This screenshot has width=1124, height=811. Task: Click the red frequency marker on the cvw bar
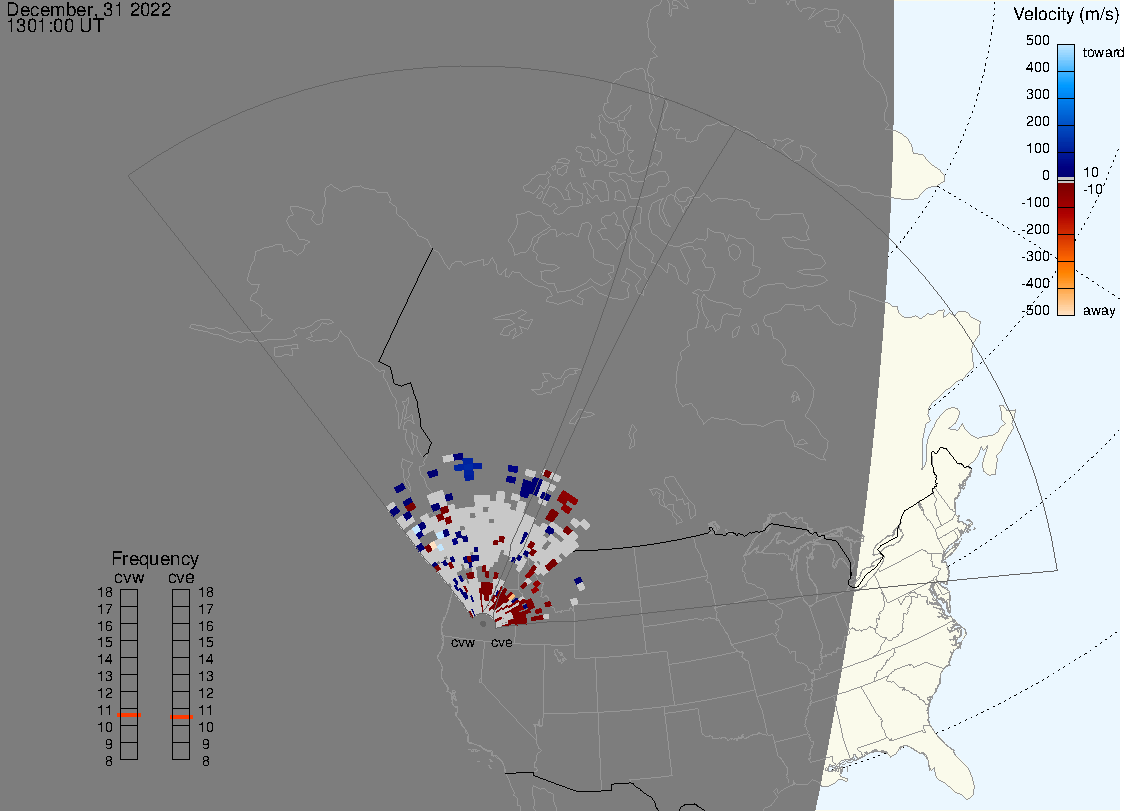[x=129, y=715]
